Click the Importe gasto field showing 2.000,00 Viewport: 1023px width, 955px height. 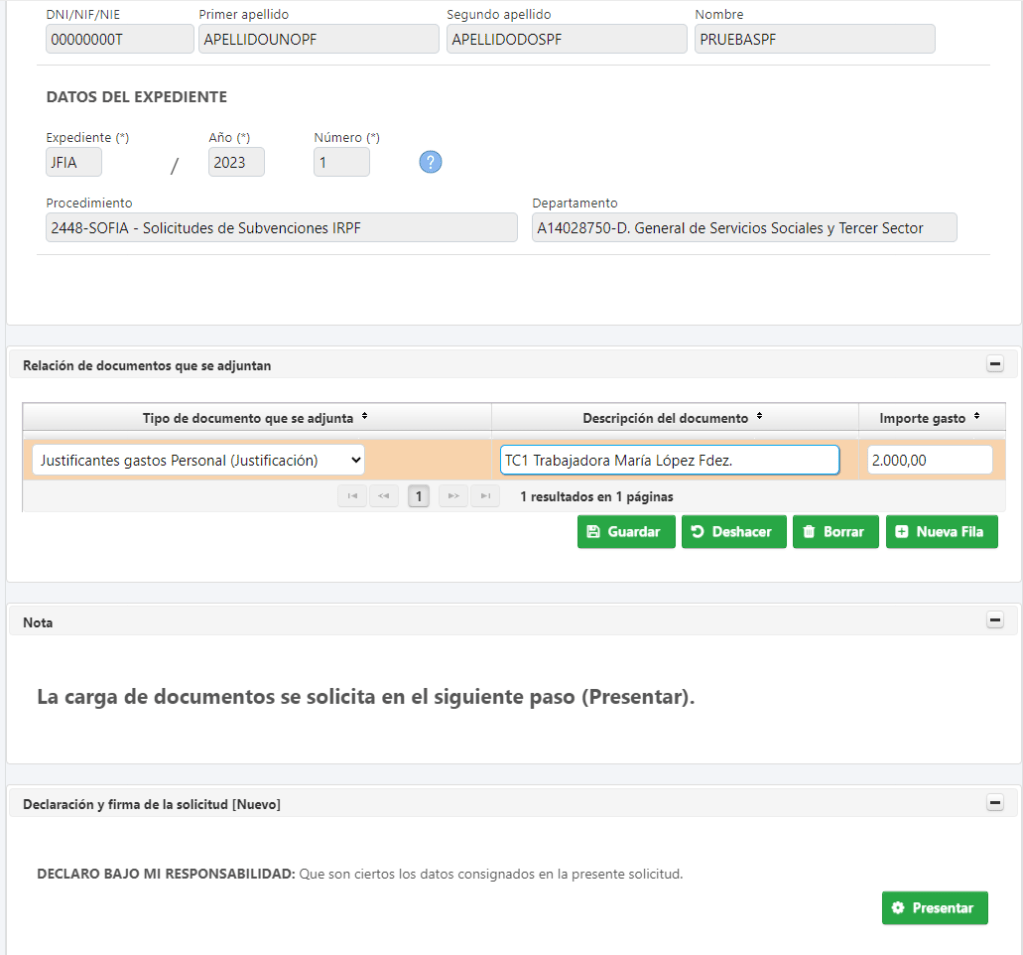coord(929,460)
